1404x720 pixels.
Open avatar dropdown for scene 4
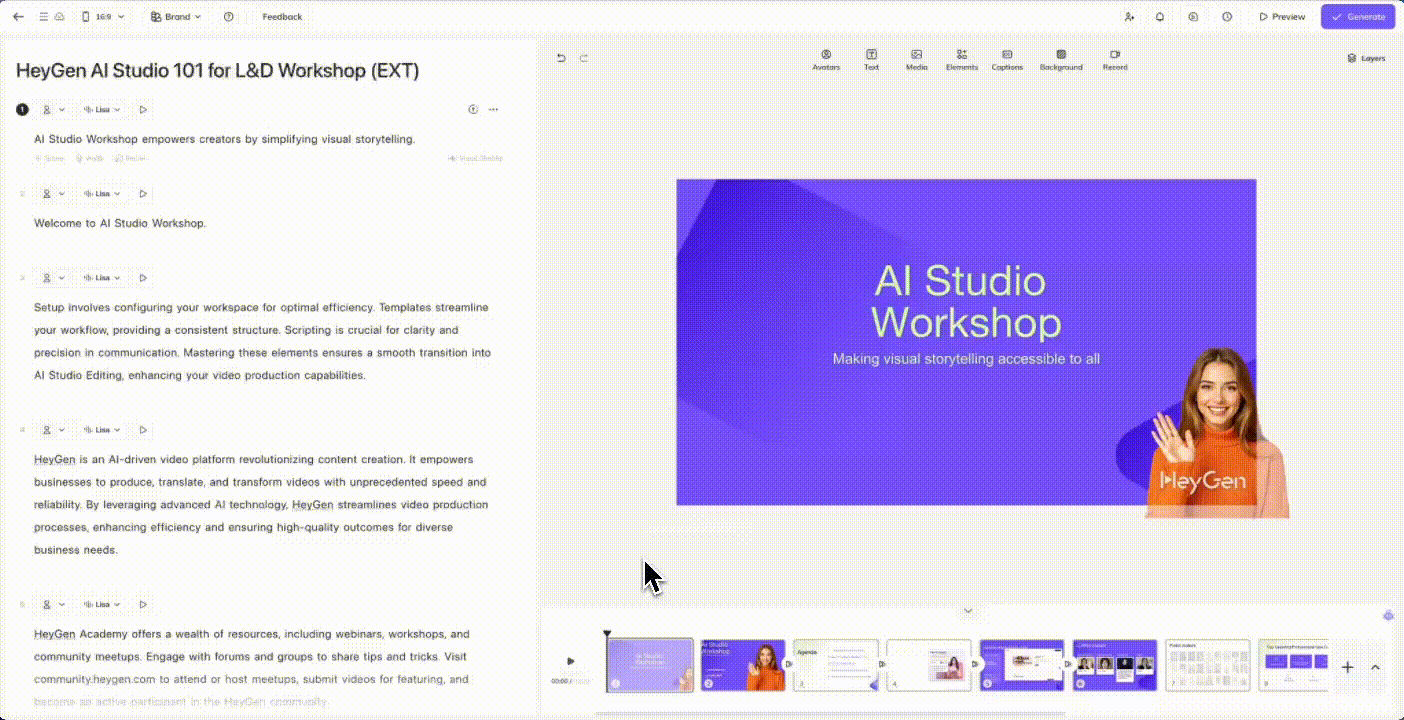point(52,429)
